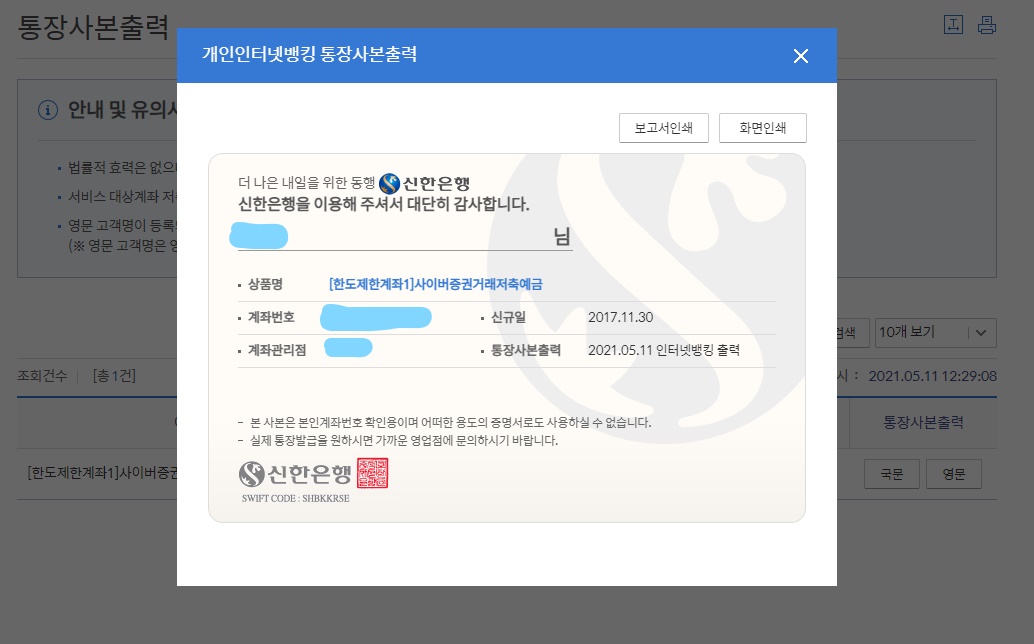Click the Shinhan Bank logo at card bottom
The height and width of the screenshot is (644, 1034).
[x=295, y=474]
